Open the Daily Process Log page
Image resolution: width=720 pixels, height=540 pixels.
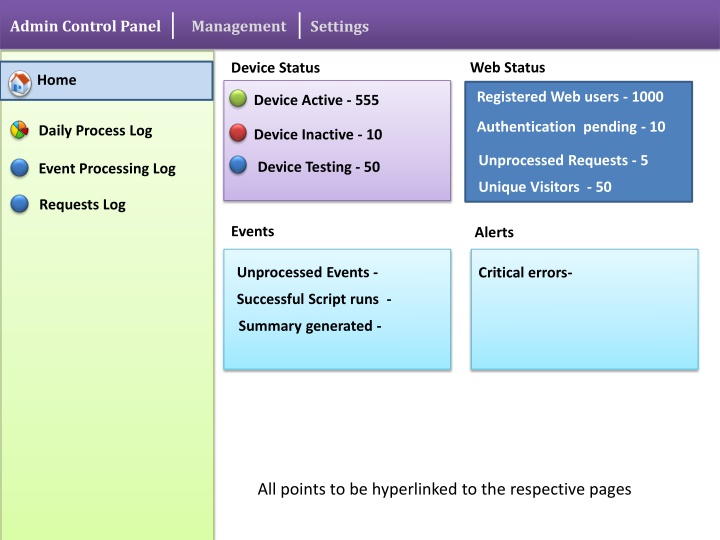[x=95, y=130]
